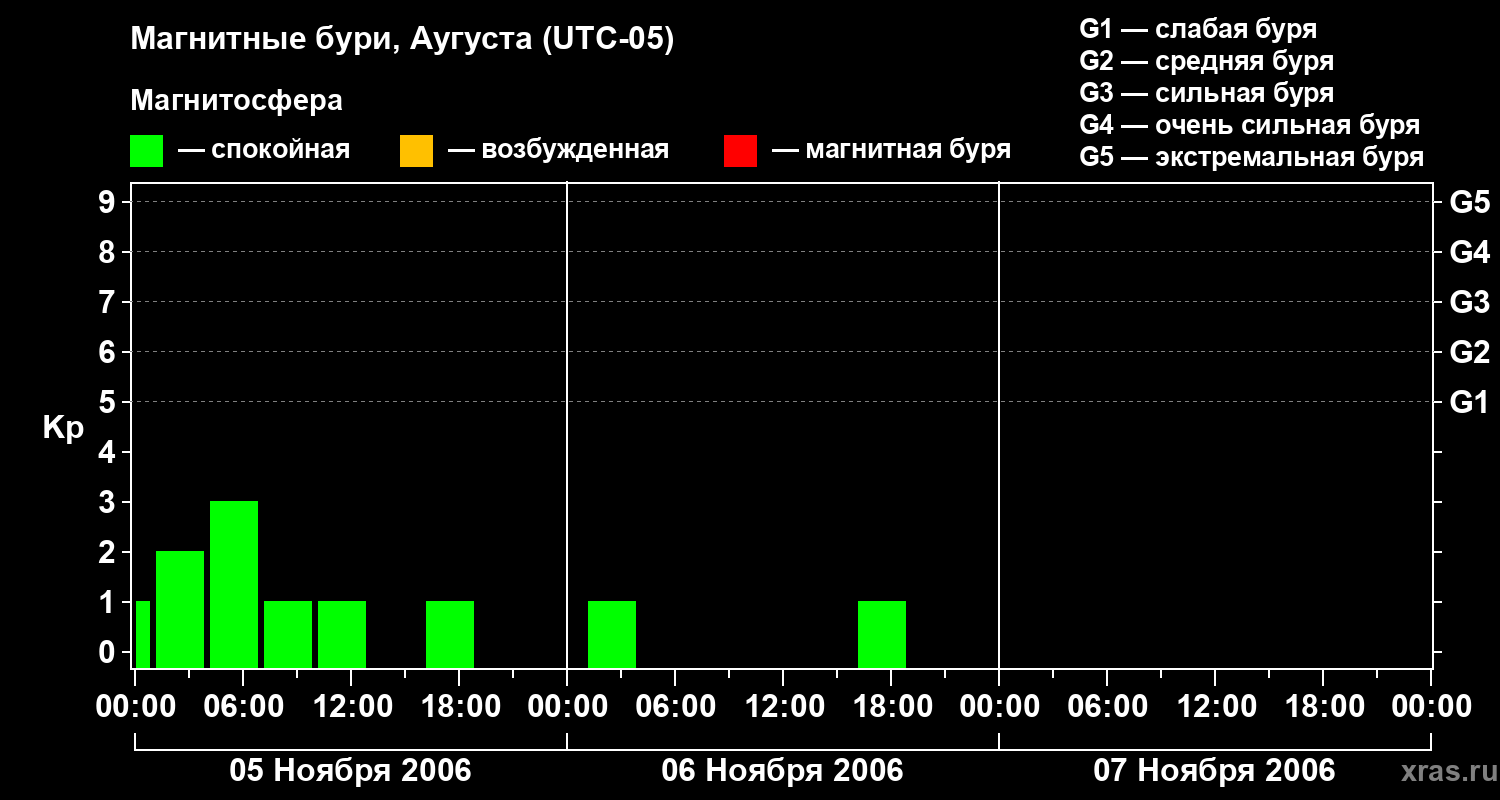Click the Магнитосфера legend heading
Viewport: 1500px width, 800px height.
[237, 101]
